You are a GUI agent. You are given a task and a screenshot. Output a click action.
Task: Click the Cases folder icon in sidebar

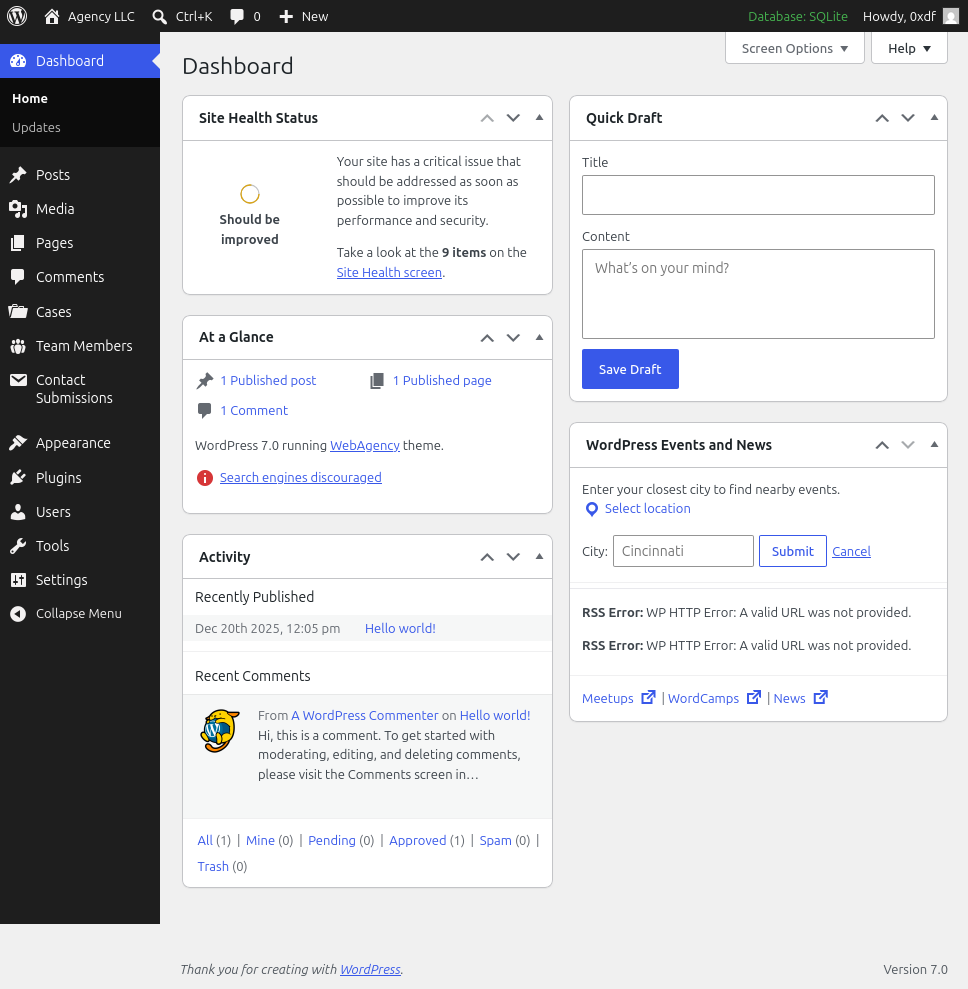pyautogui.click(x=18, y=312)
